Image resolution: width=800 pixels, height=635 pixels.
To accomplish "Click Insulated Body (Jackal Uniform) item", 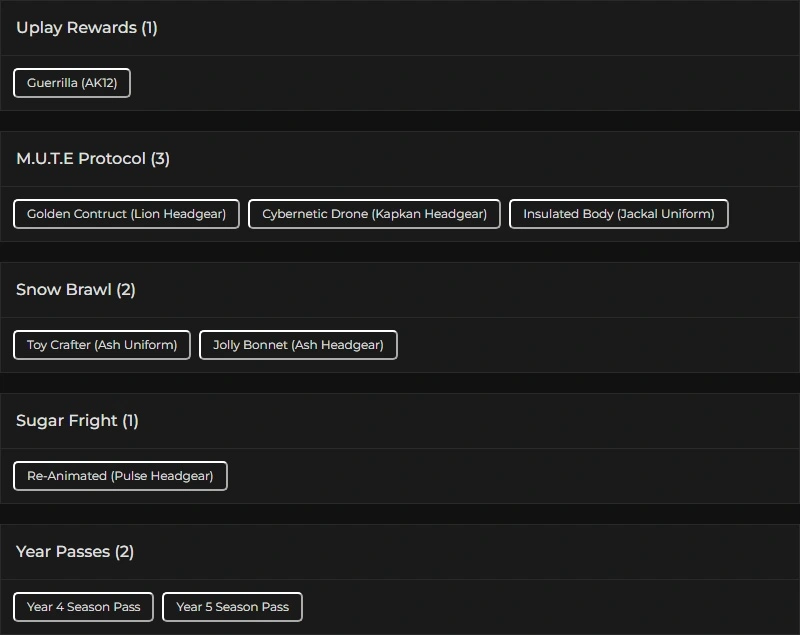I will pyautogui.click(x=618, y=214).
